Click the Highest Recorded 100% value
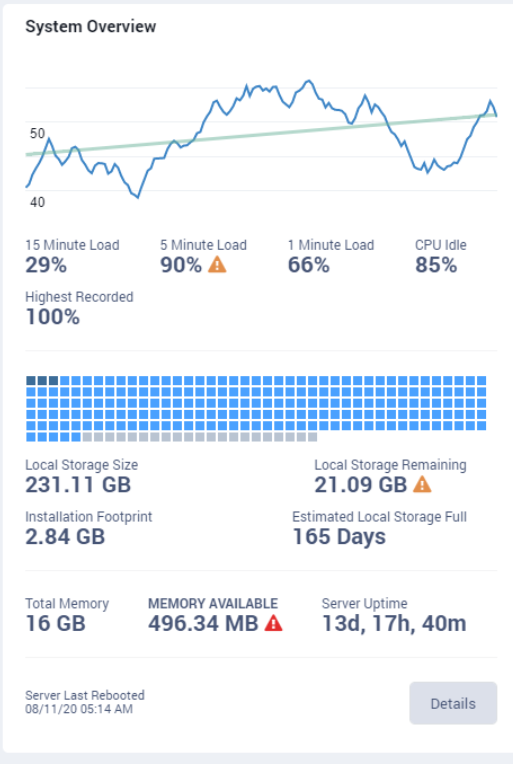 pyautogui.click(x=53, y=317)
